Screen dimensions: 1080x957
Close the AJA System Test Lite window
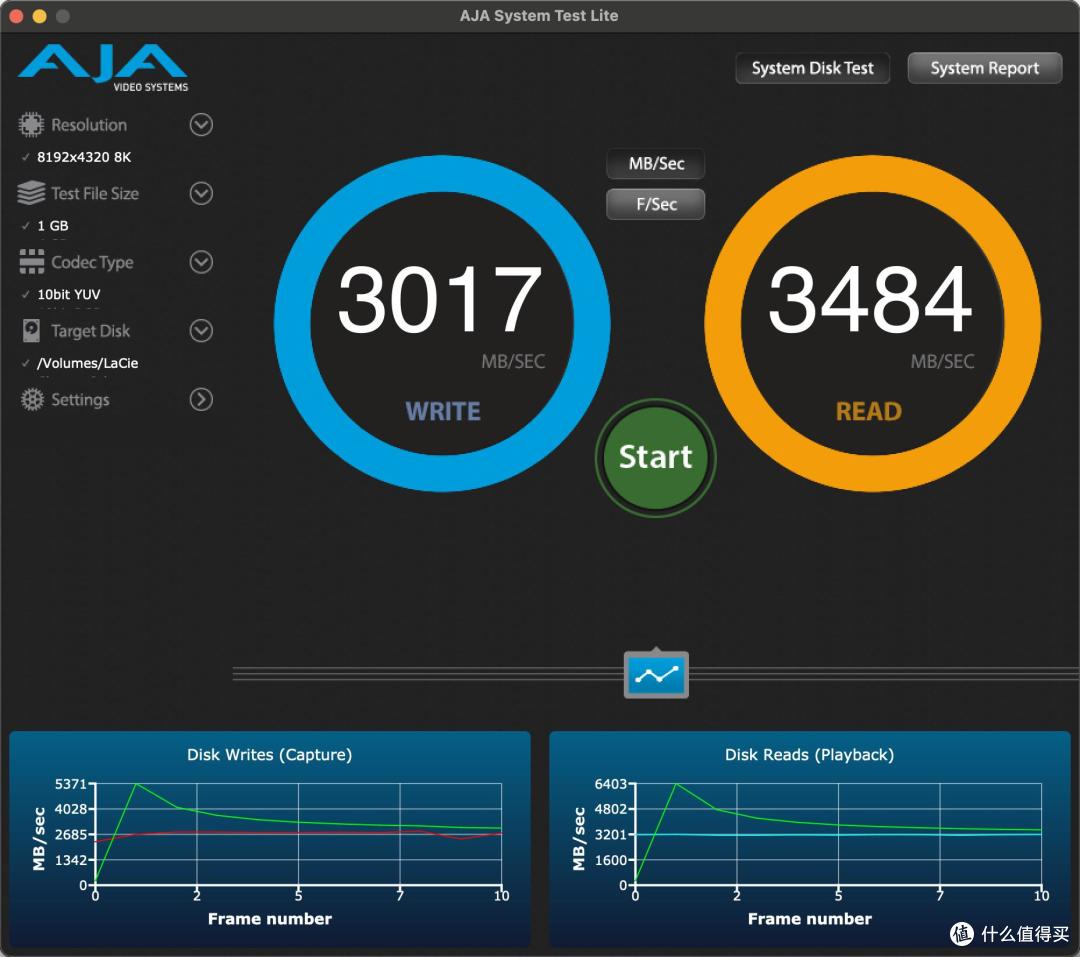pyautogui.click(x=16, y=16)
